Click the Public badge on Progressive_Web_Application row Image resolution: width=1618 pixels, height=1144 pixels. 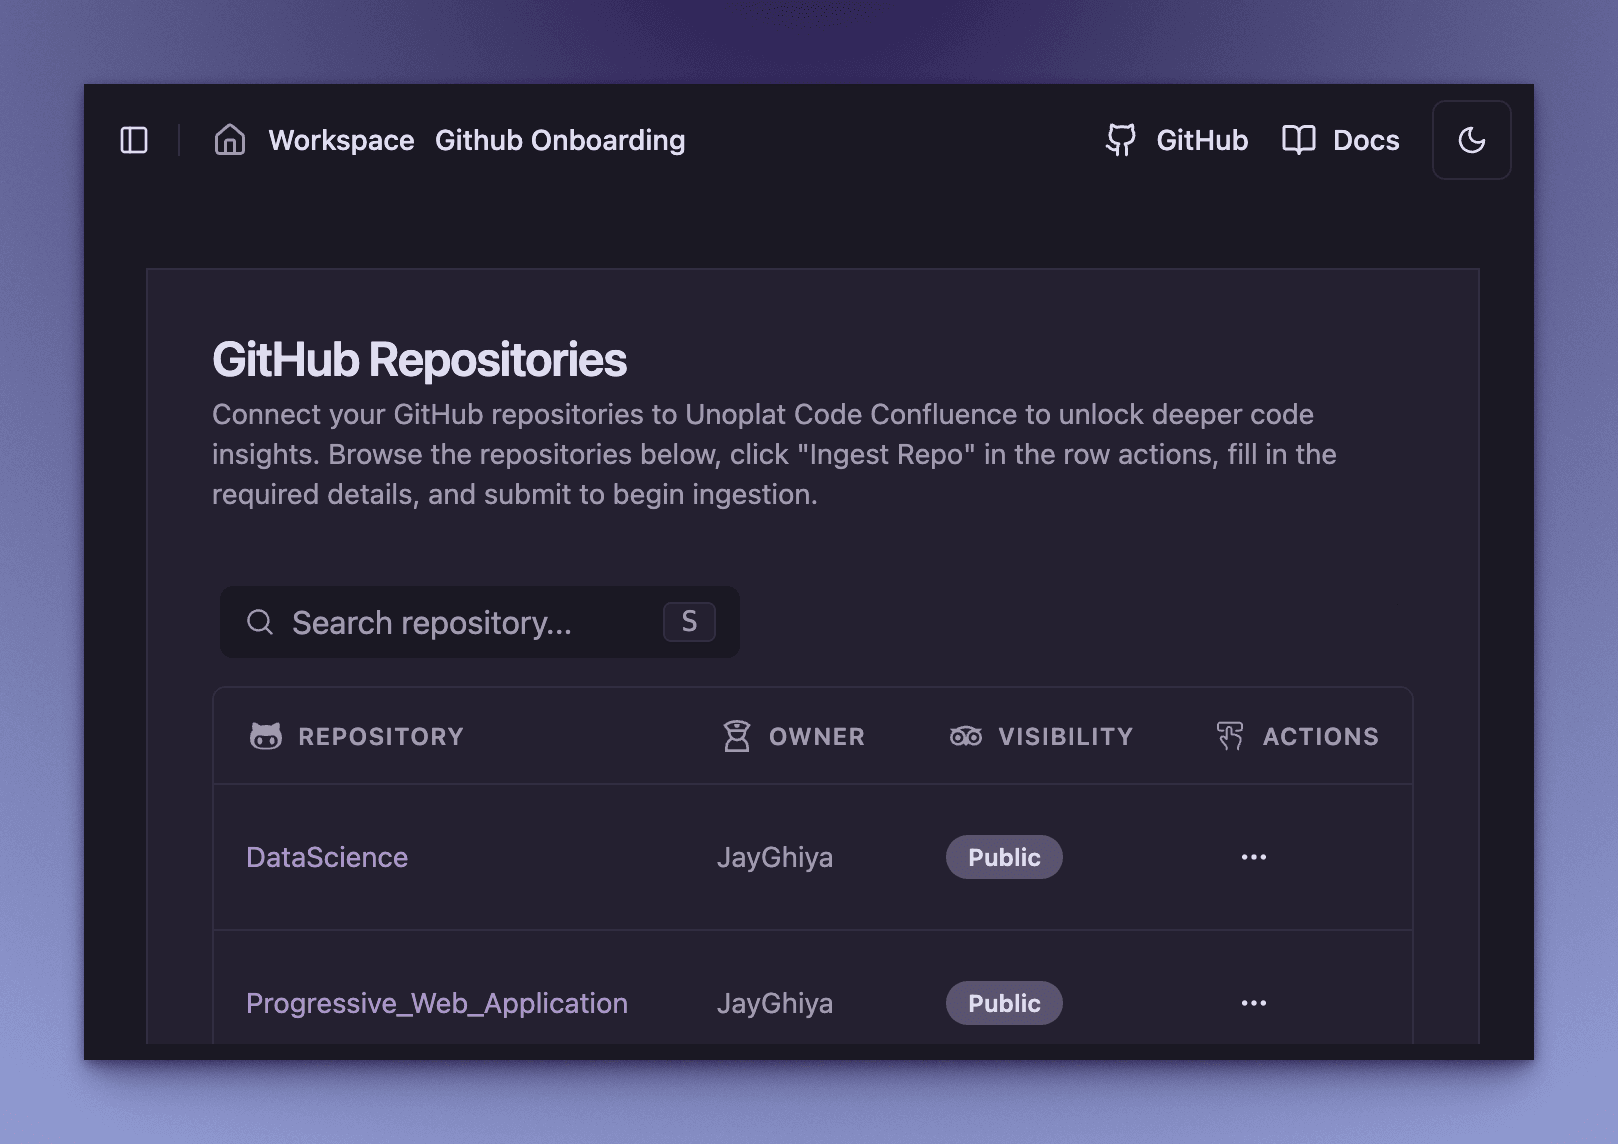click(1004, 1003)
